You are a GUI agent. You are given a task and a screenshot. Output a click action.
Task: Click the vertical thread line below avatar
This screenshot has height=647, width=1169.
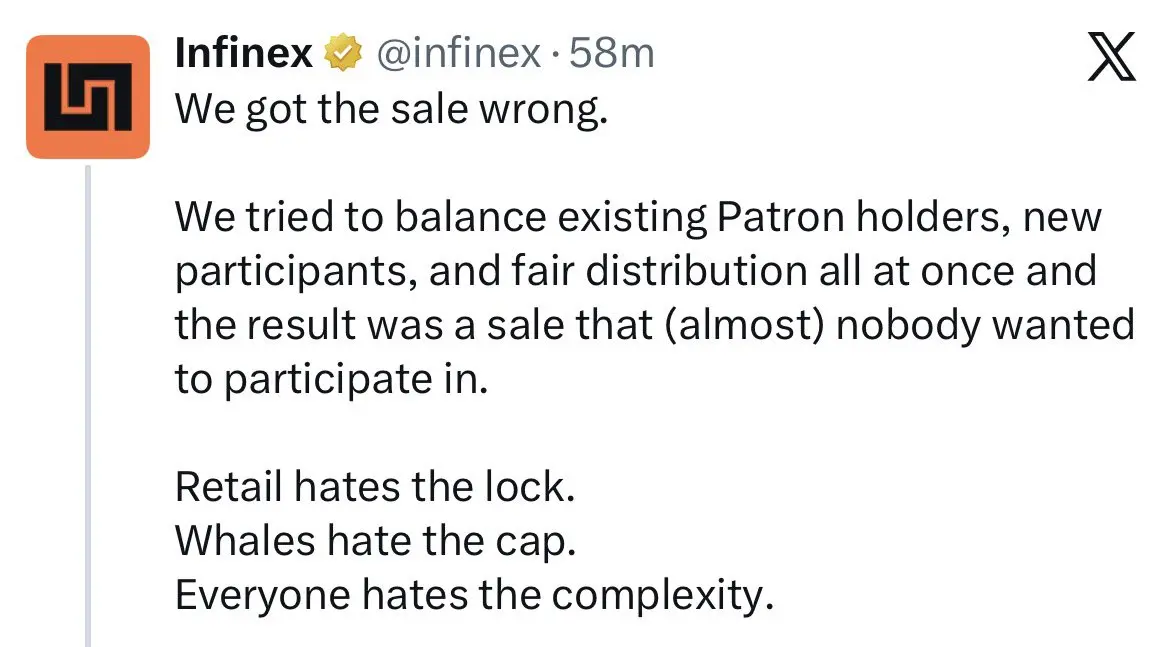coord(88,400)
